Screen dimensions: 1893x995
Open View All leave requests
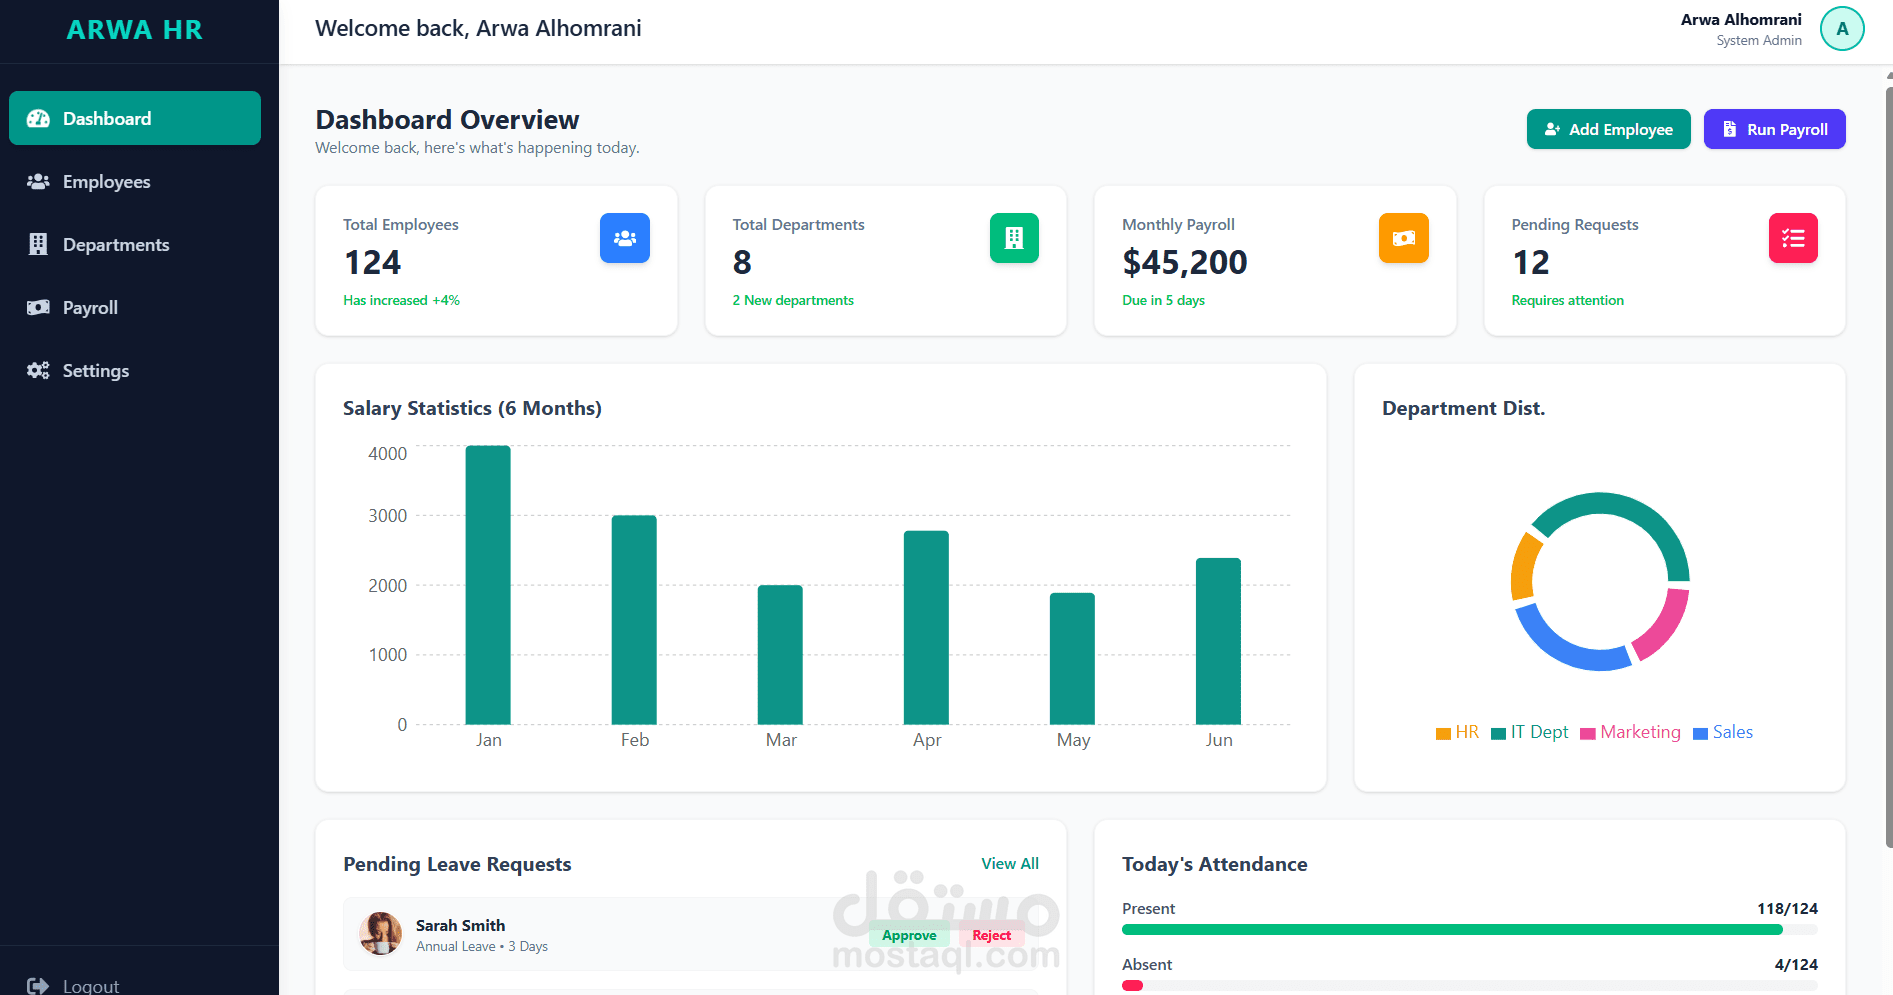[1010, 863]
